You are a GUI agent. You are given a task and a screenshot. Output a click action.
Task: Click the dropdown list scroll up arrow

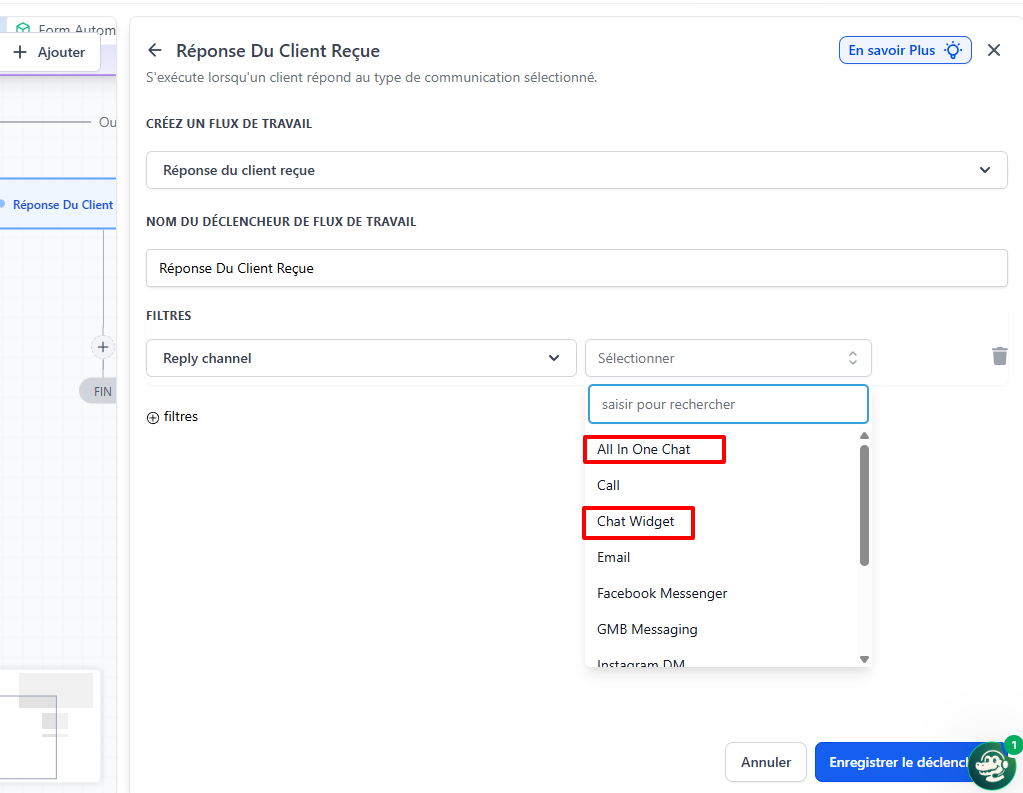click(864, 435)
